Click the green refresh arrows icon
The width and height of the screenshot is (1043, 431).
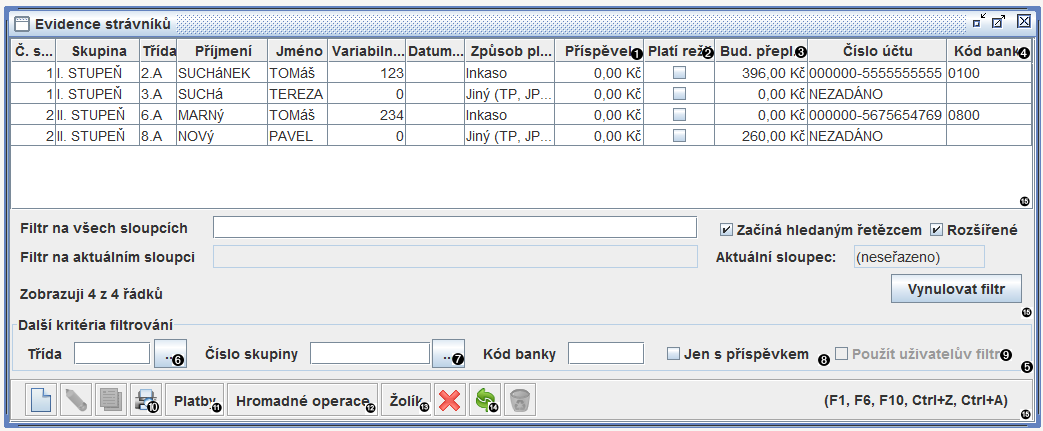click(x=485, y=401)
